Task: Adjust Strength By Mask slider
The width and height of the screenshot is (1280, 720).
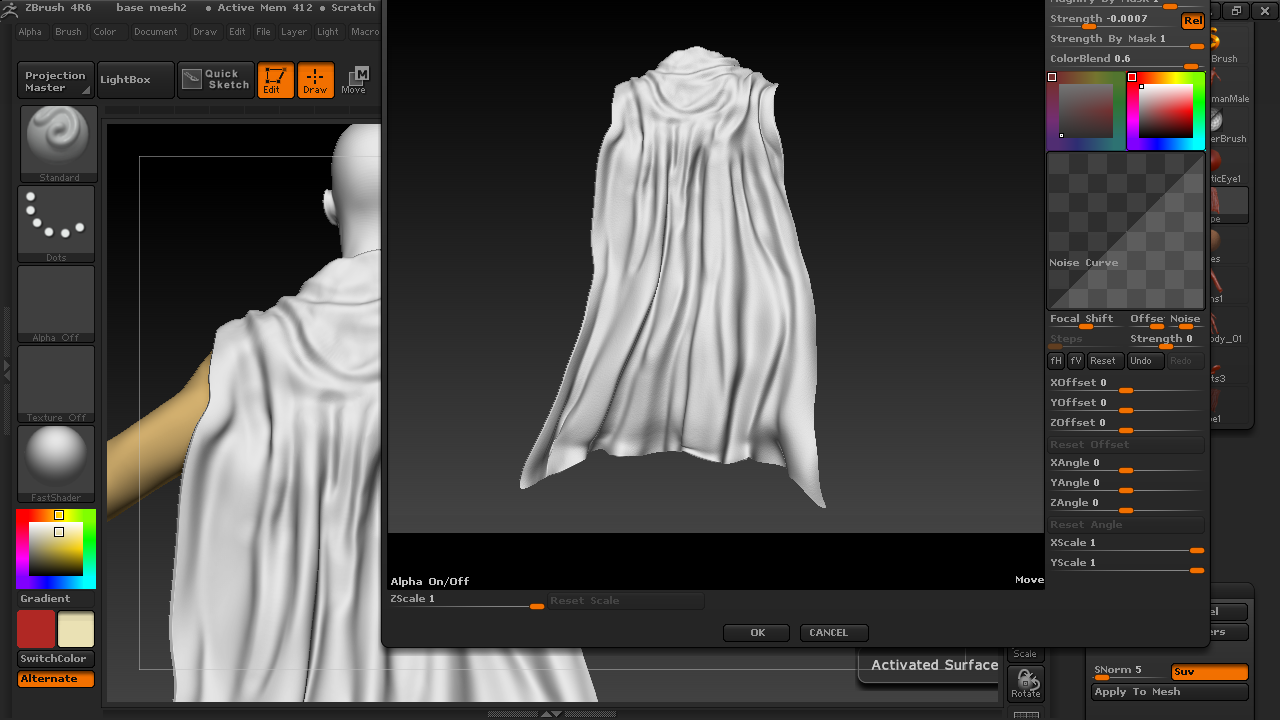Action: pyautogui.click(x=1126, y=41)
